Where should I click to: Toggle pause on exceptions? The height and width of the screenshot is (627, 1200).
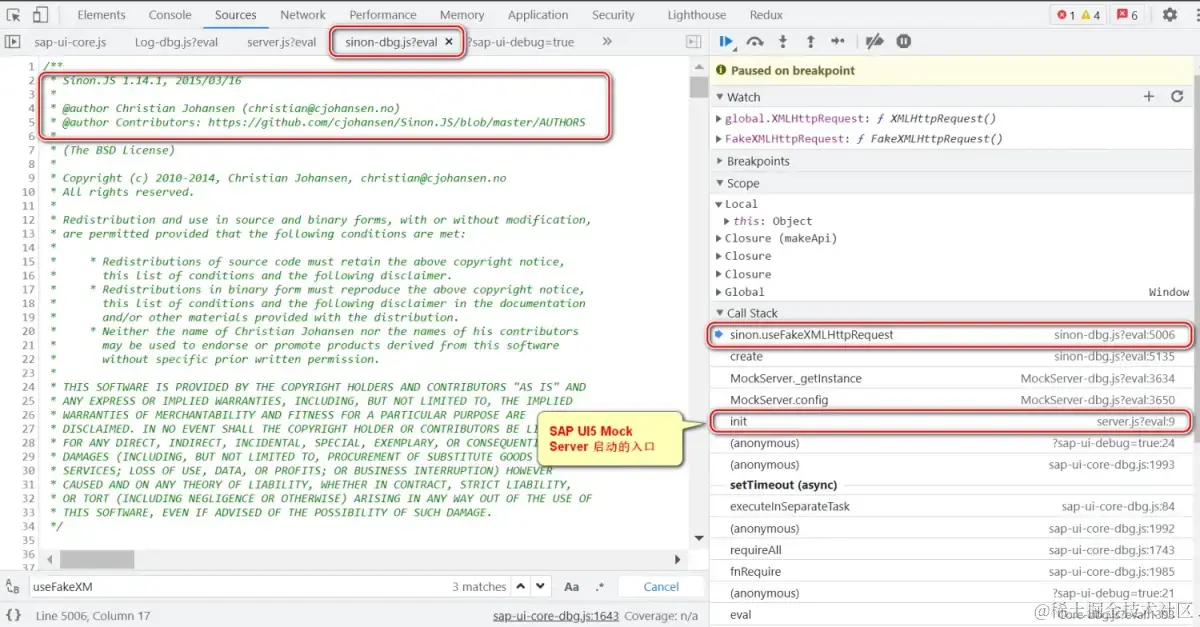[x=903, y=42]
